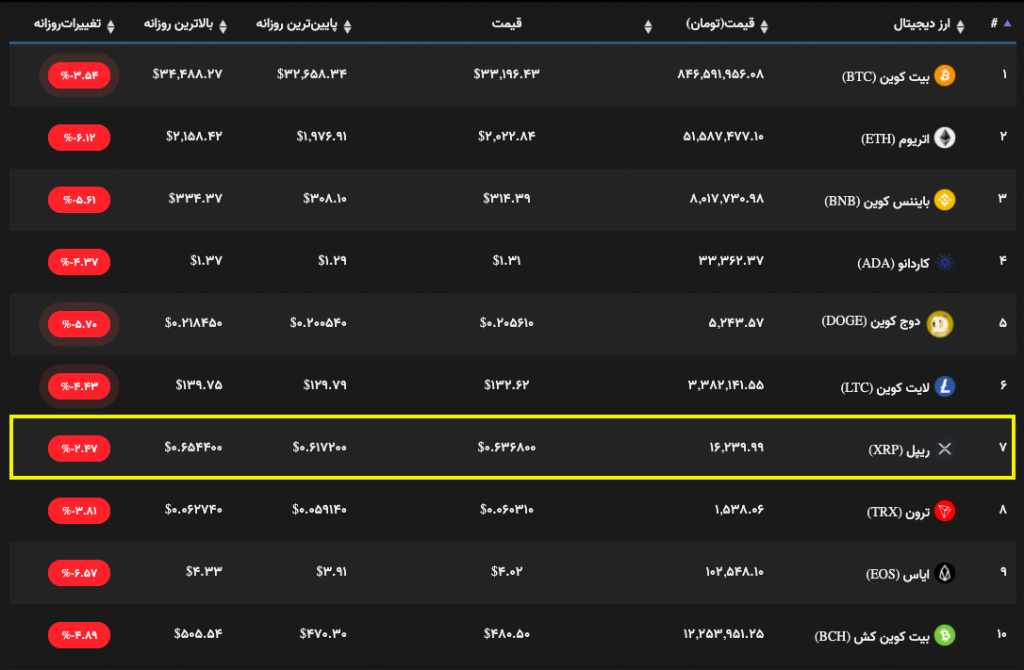Click the BTC daily change badge
This screenshot has height=670, width=1024.
79,76
